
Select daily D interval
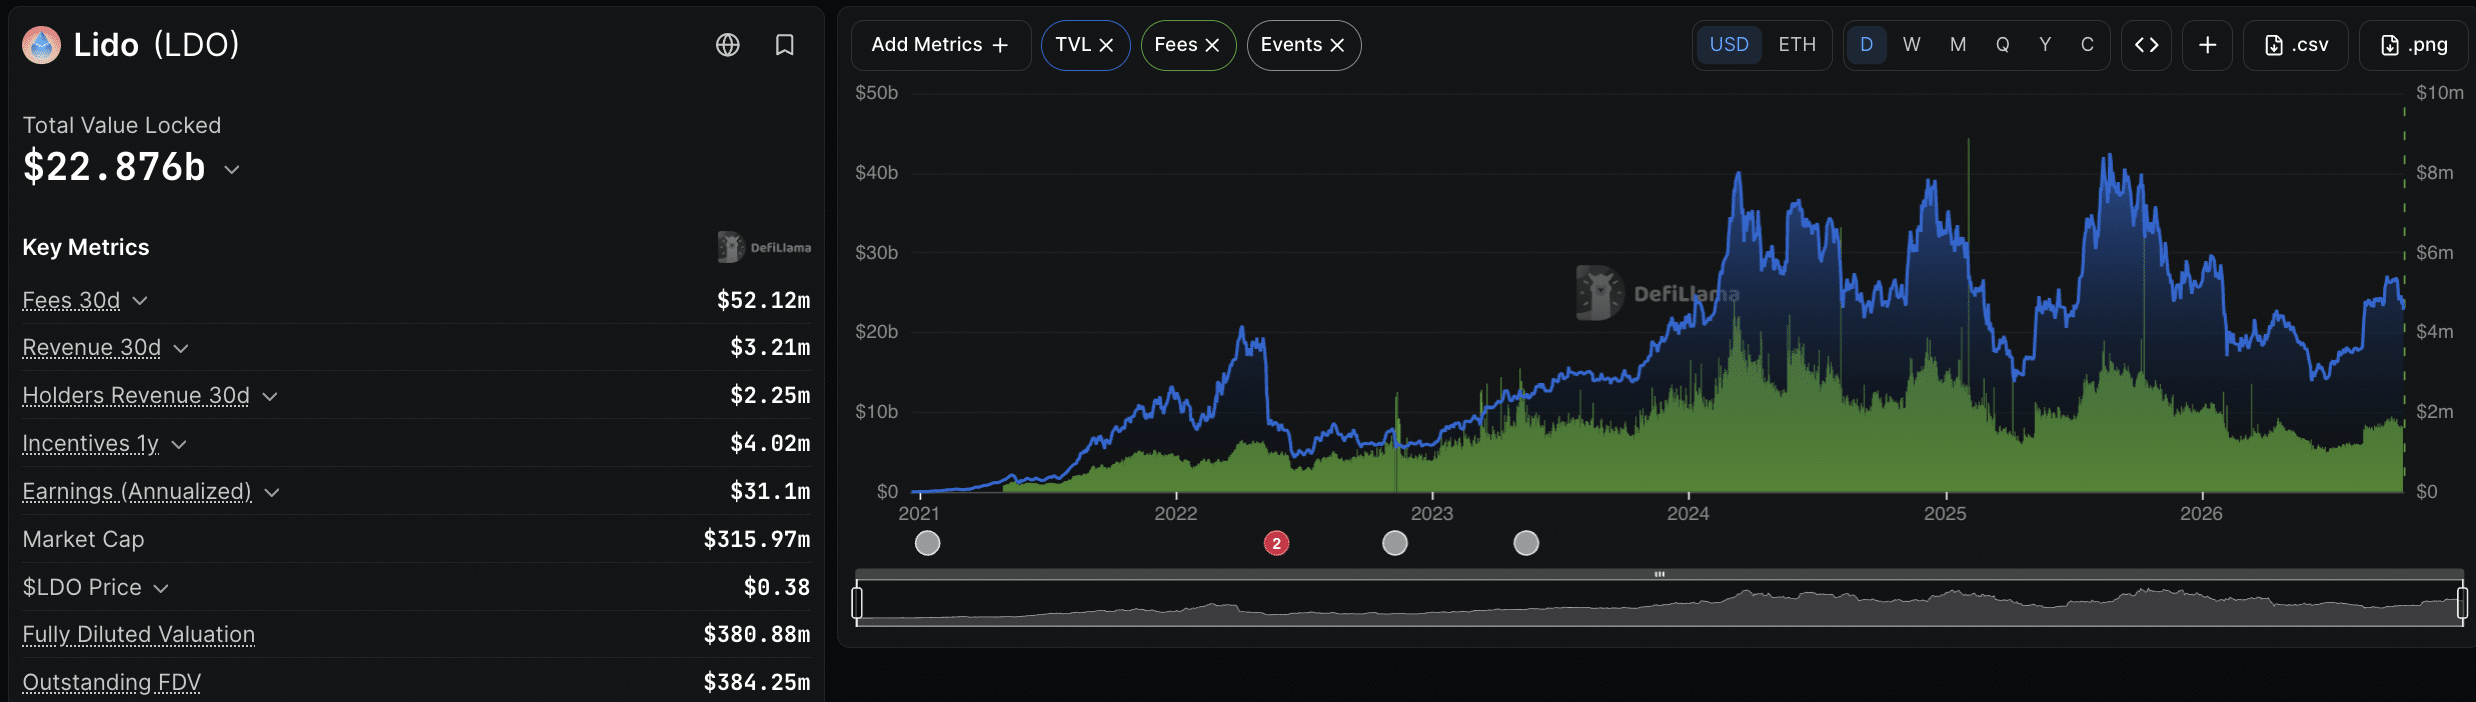tap(1866, 45)
